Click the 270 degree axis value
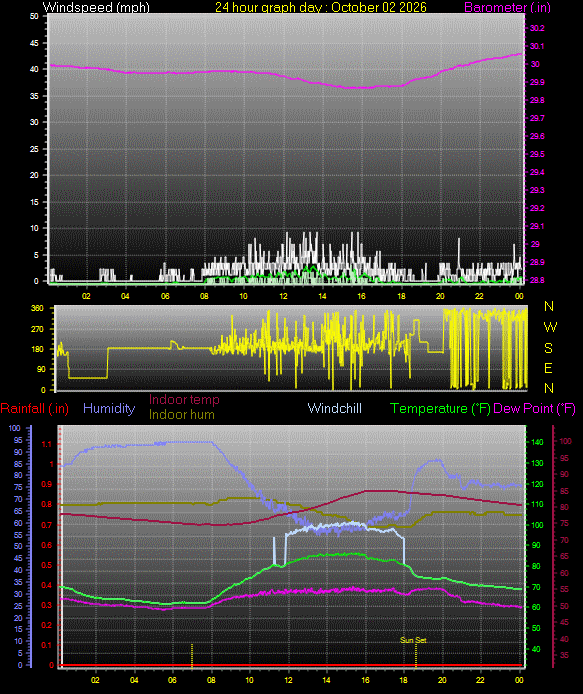 [38, 329]
